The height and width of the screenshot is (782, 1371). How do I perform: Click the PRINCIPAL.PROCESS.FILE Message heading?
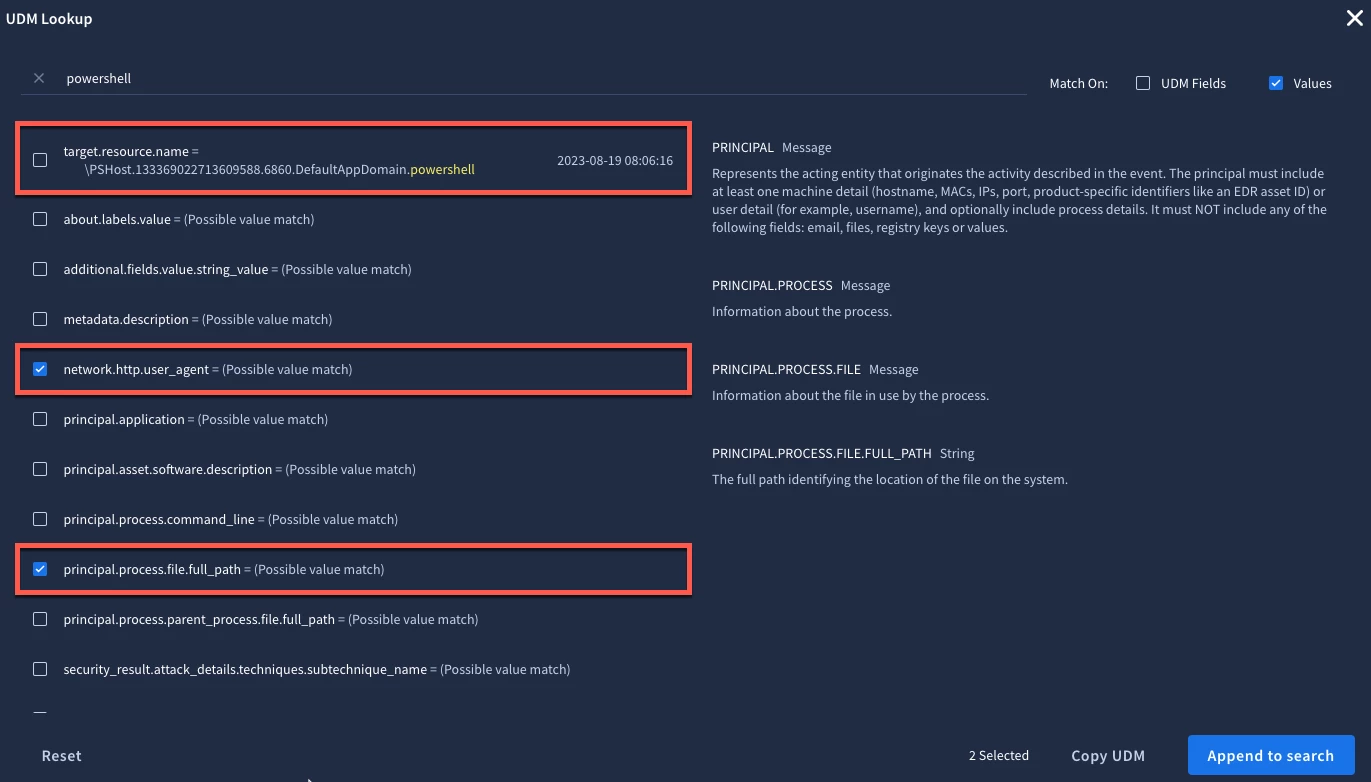tap(815, 369)
